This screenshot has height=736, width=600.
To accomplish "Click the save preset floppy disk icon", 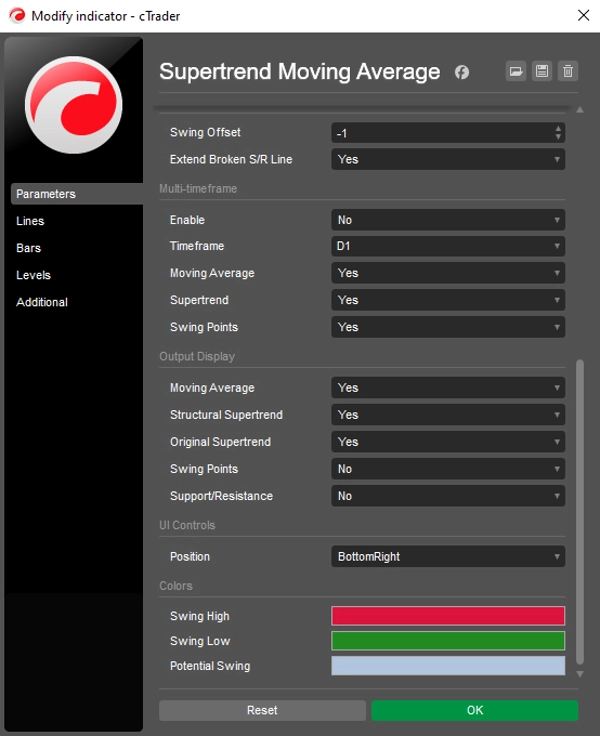I will (x=542, y=71).
